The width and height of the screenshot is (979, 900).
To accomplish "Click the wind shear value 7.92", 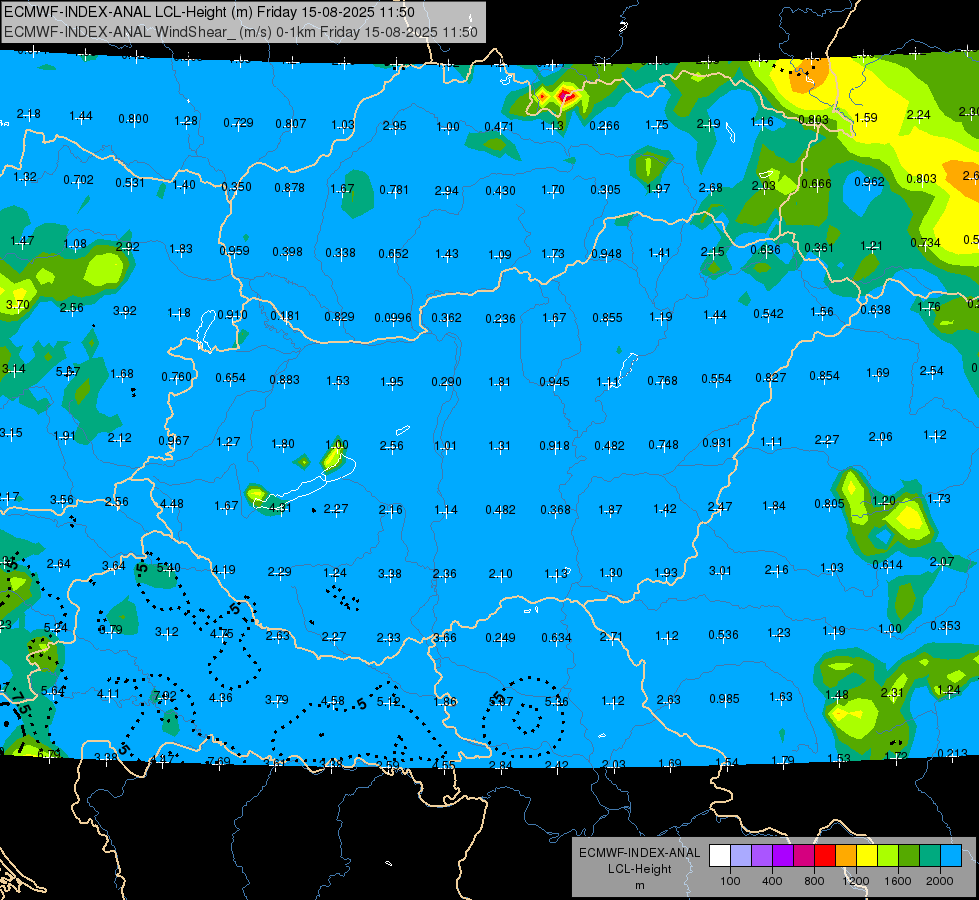I will pos(165,695).
